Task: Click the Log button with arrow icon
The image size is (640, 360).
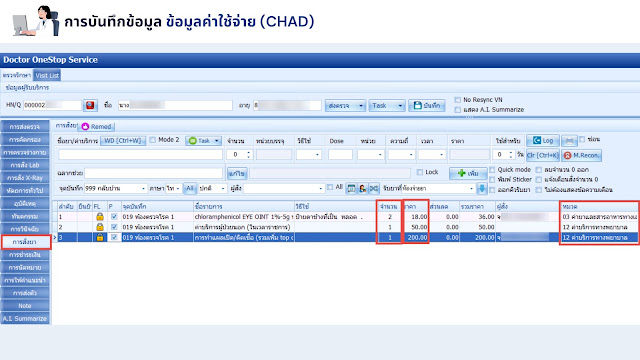Action: 543,140
